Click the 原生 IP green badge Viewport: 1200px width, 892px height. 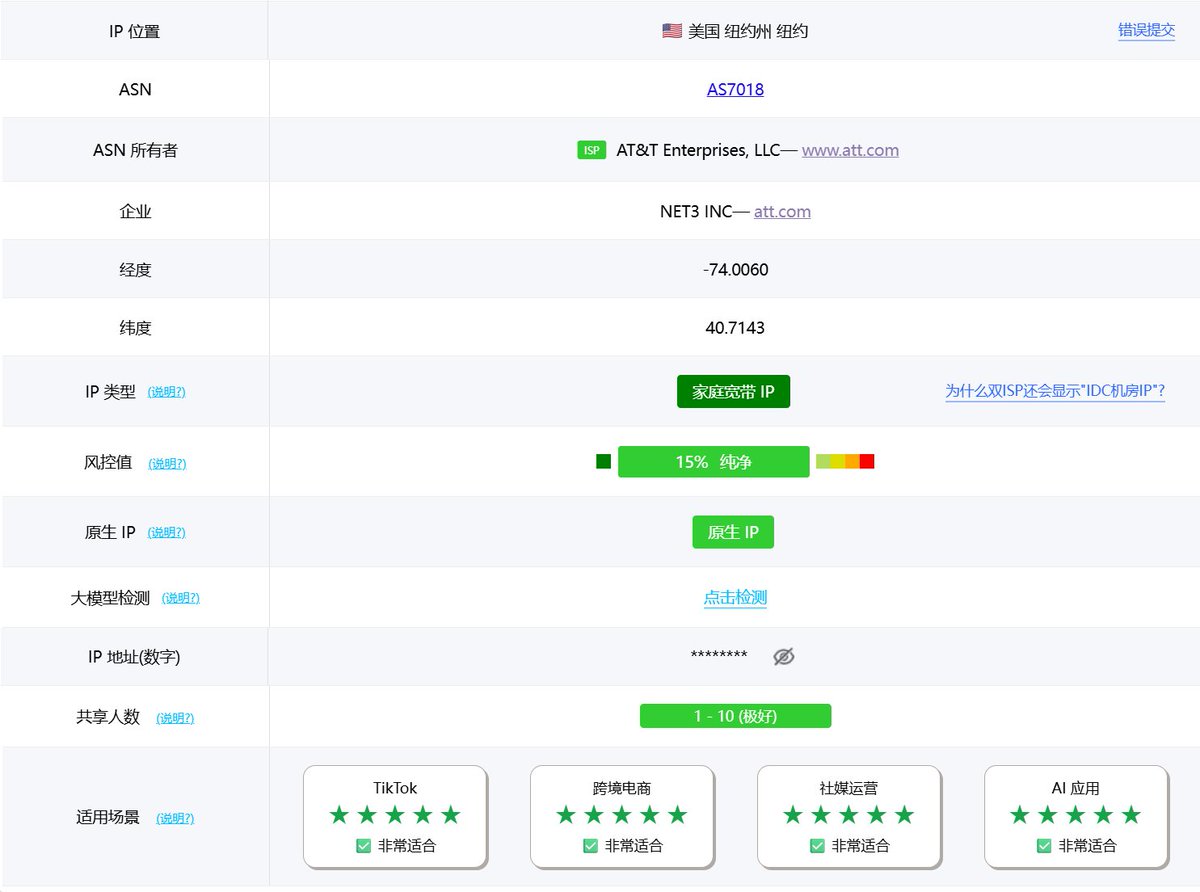(733, 532)
